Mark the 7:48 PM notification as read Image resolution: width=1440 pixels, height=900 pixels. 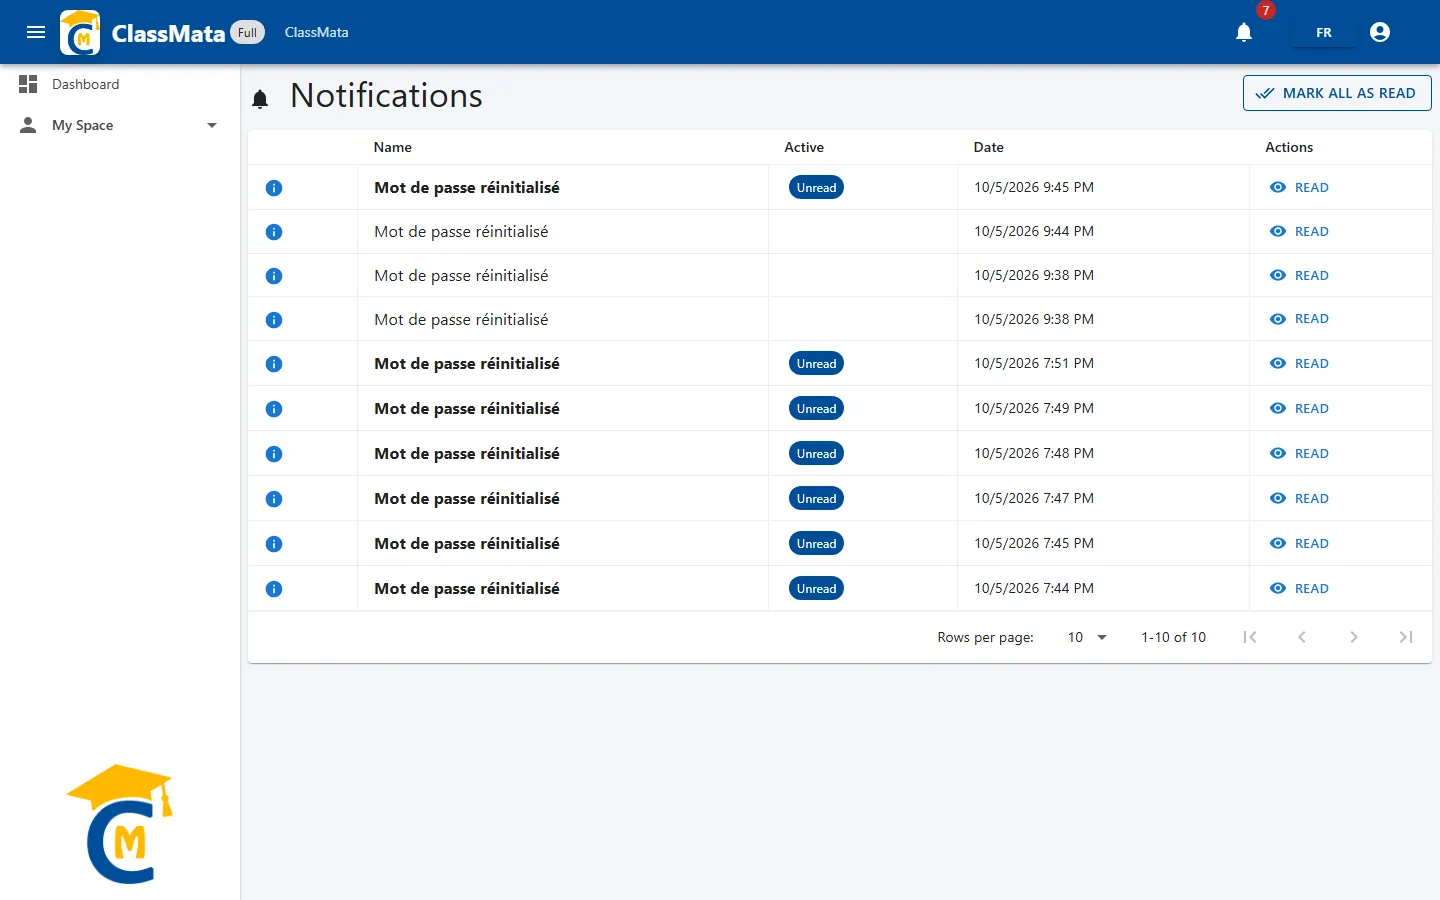pyautogui.click(x=1299, y=453)
